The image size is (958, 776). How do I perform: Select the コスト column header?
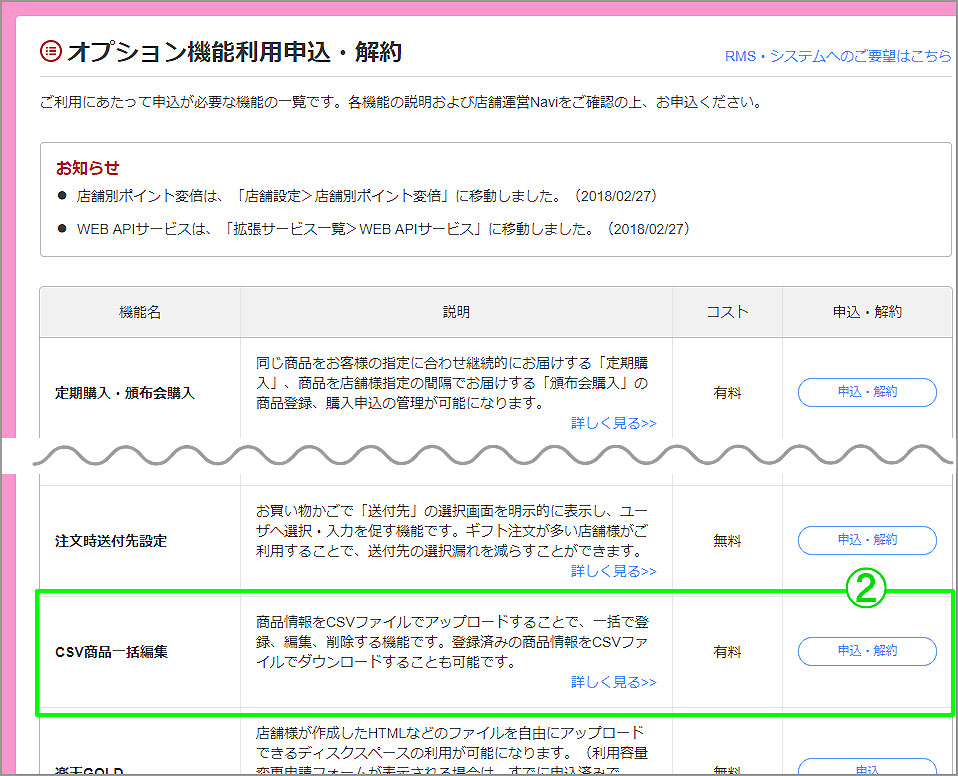pos(727,312)
